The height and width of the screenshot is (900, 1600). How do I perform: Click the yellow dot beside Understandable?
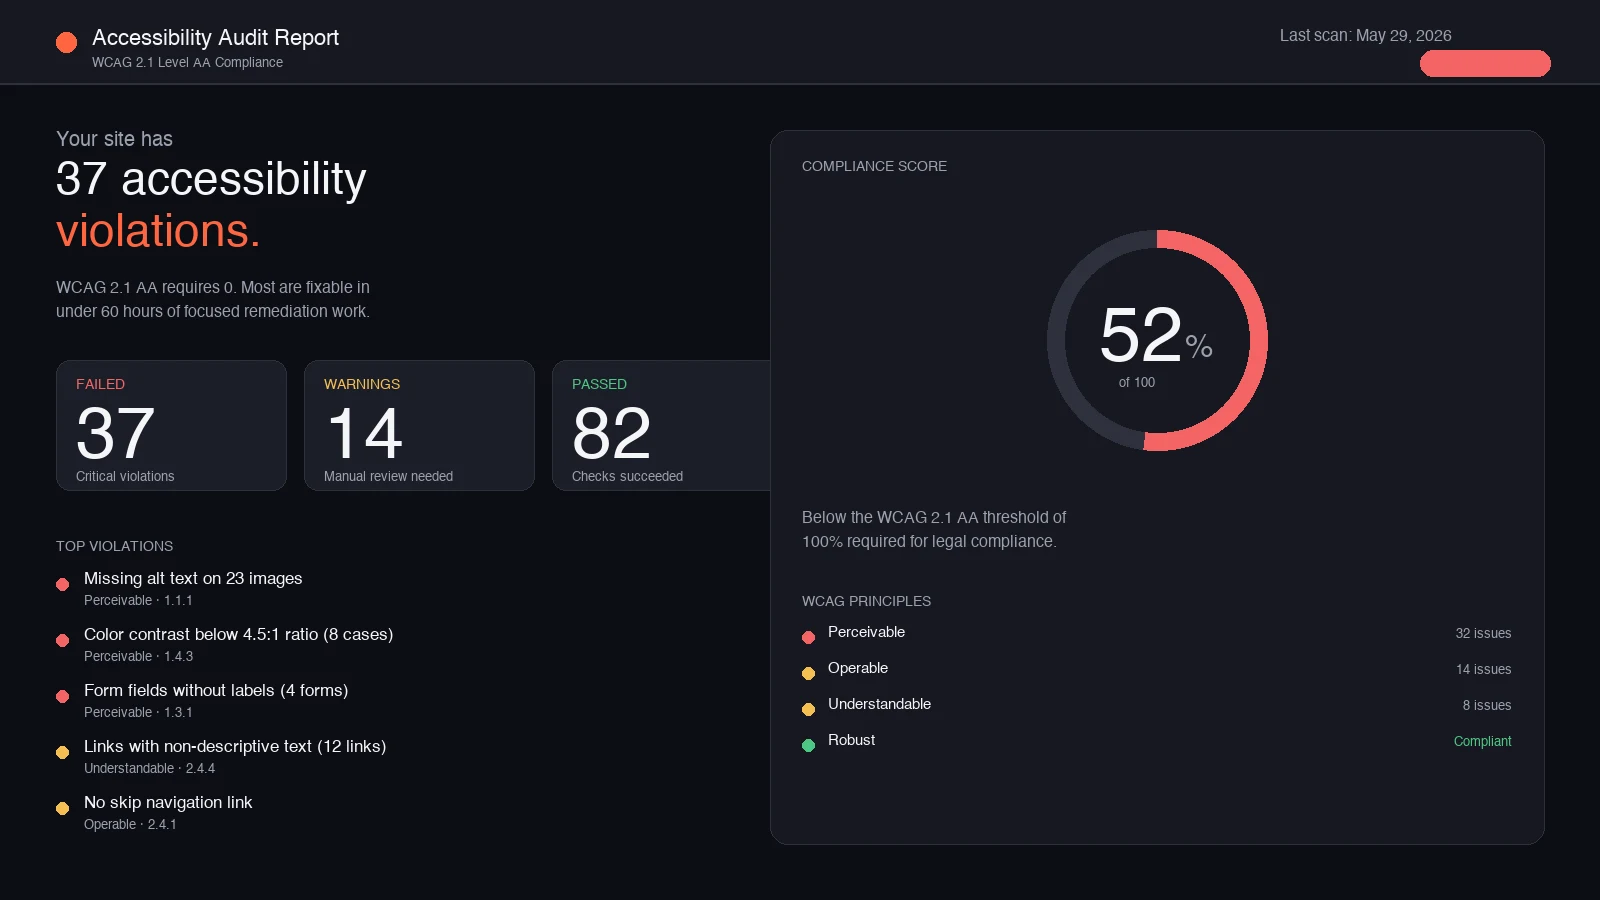(808, 709)
